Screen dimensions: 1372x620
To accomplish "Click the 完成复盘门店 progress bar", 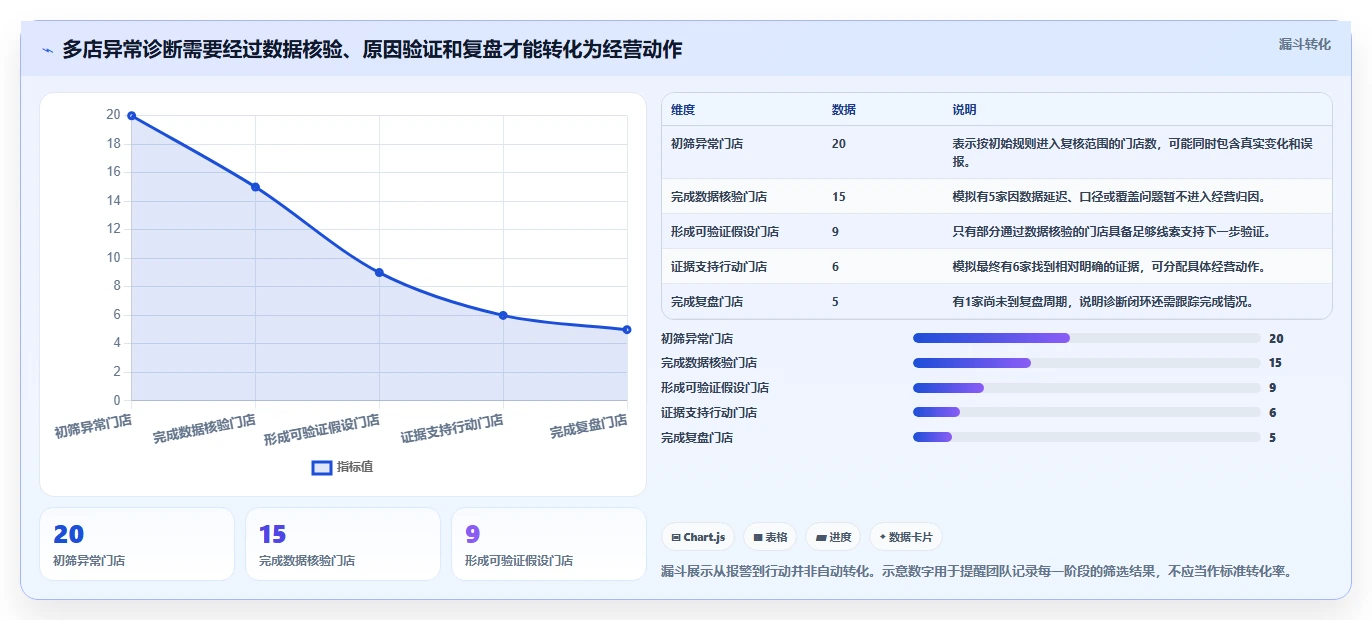I will 1086,437.
